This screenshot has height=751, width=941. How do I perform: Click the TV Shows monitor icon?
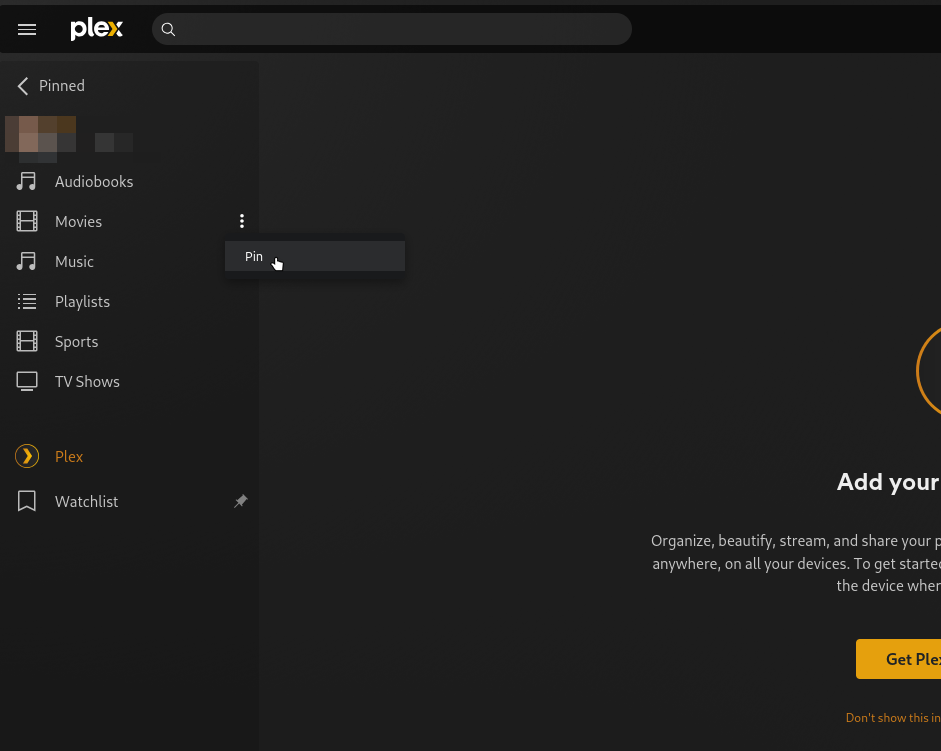click(27, 381)
